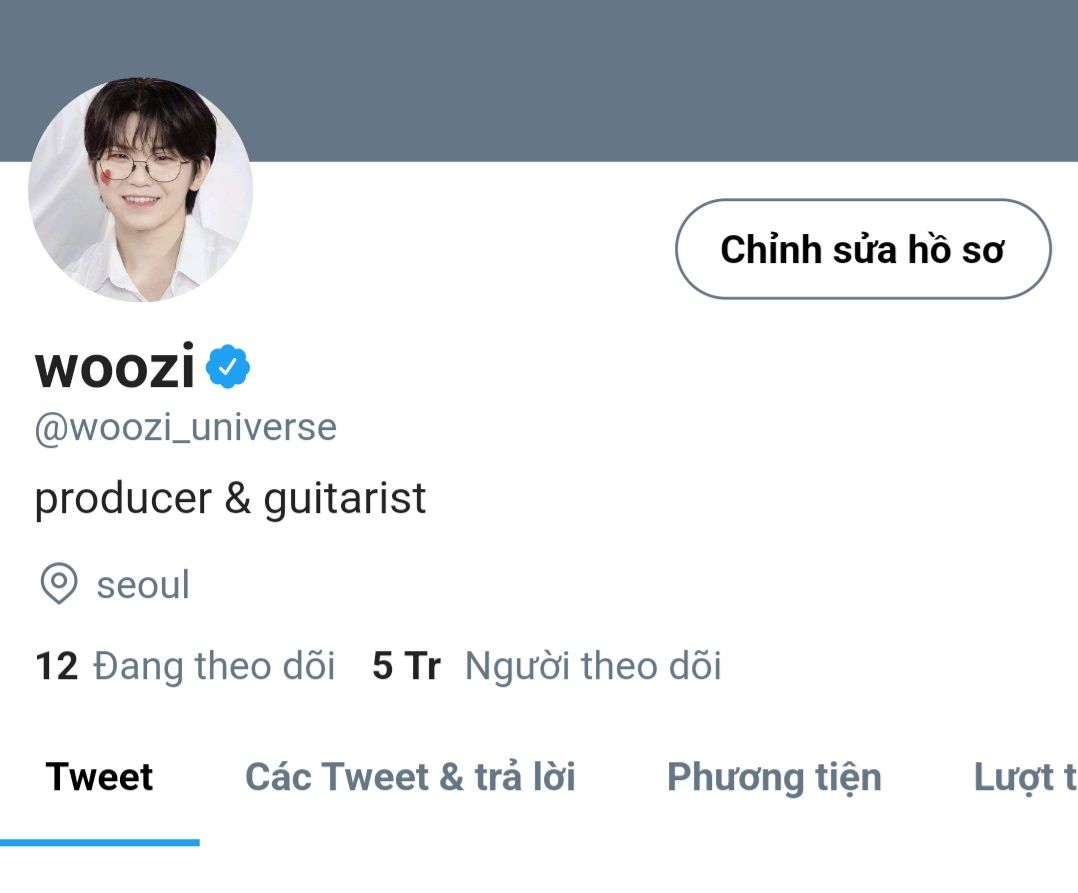Click the blue verified badge beside woozi

pos(228,368)
